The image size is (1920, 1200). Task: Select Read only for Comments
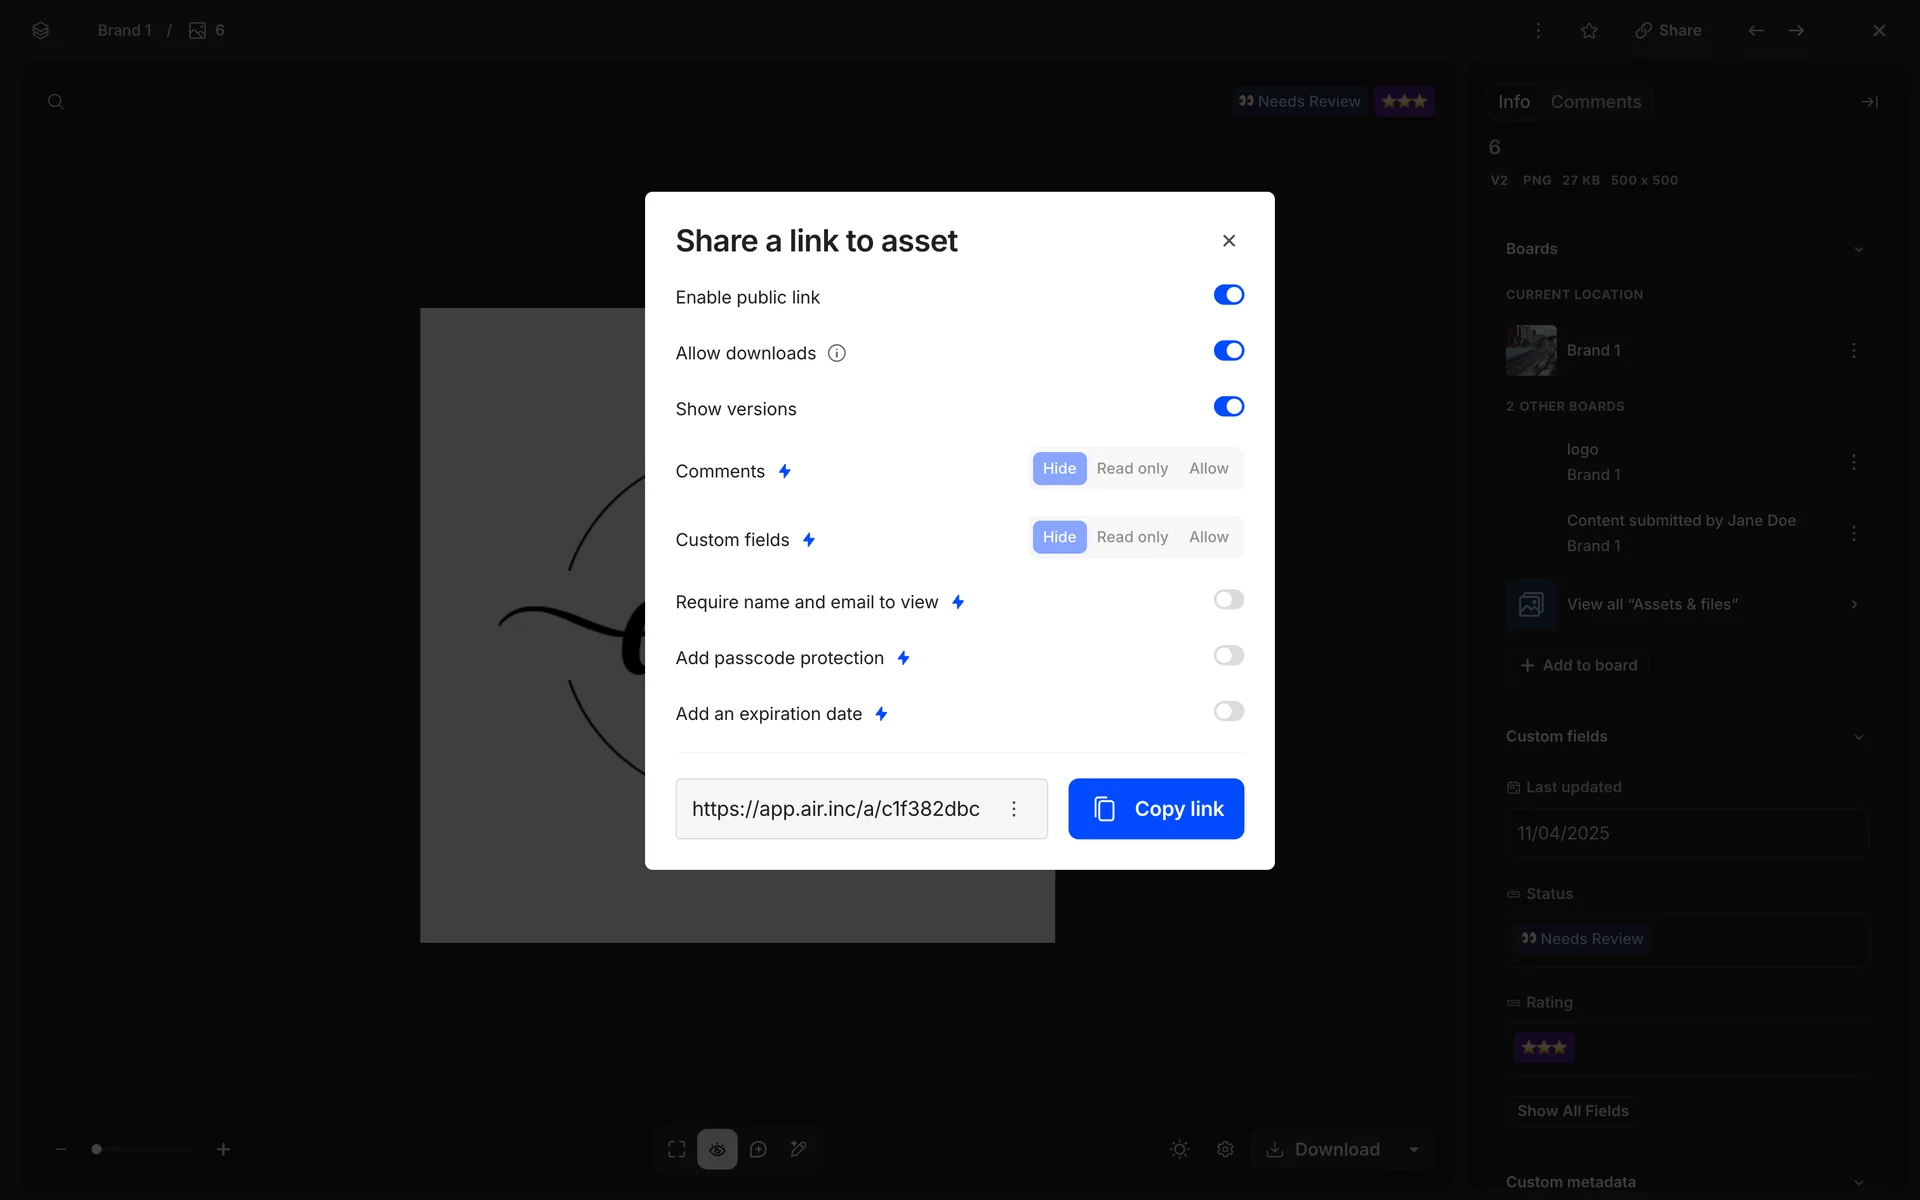tap(1132, 469)
